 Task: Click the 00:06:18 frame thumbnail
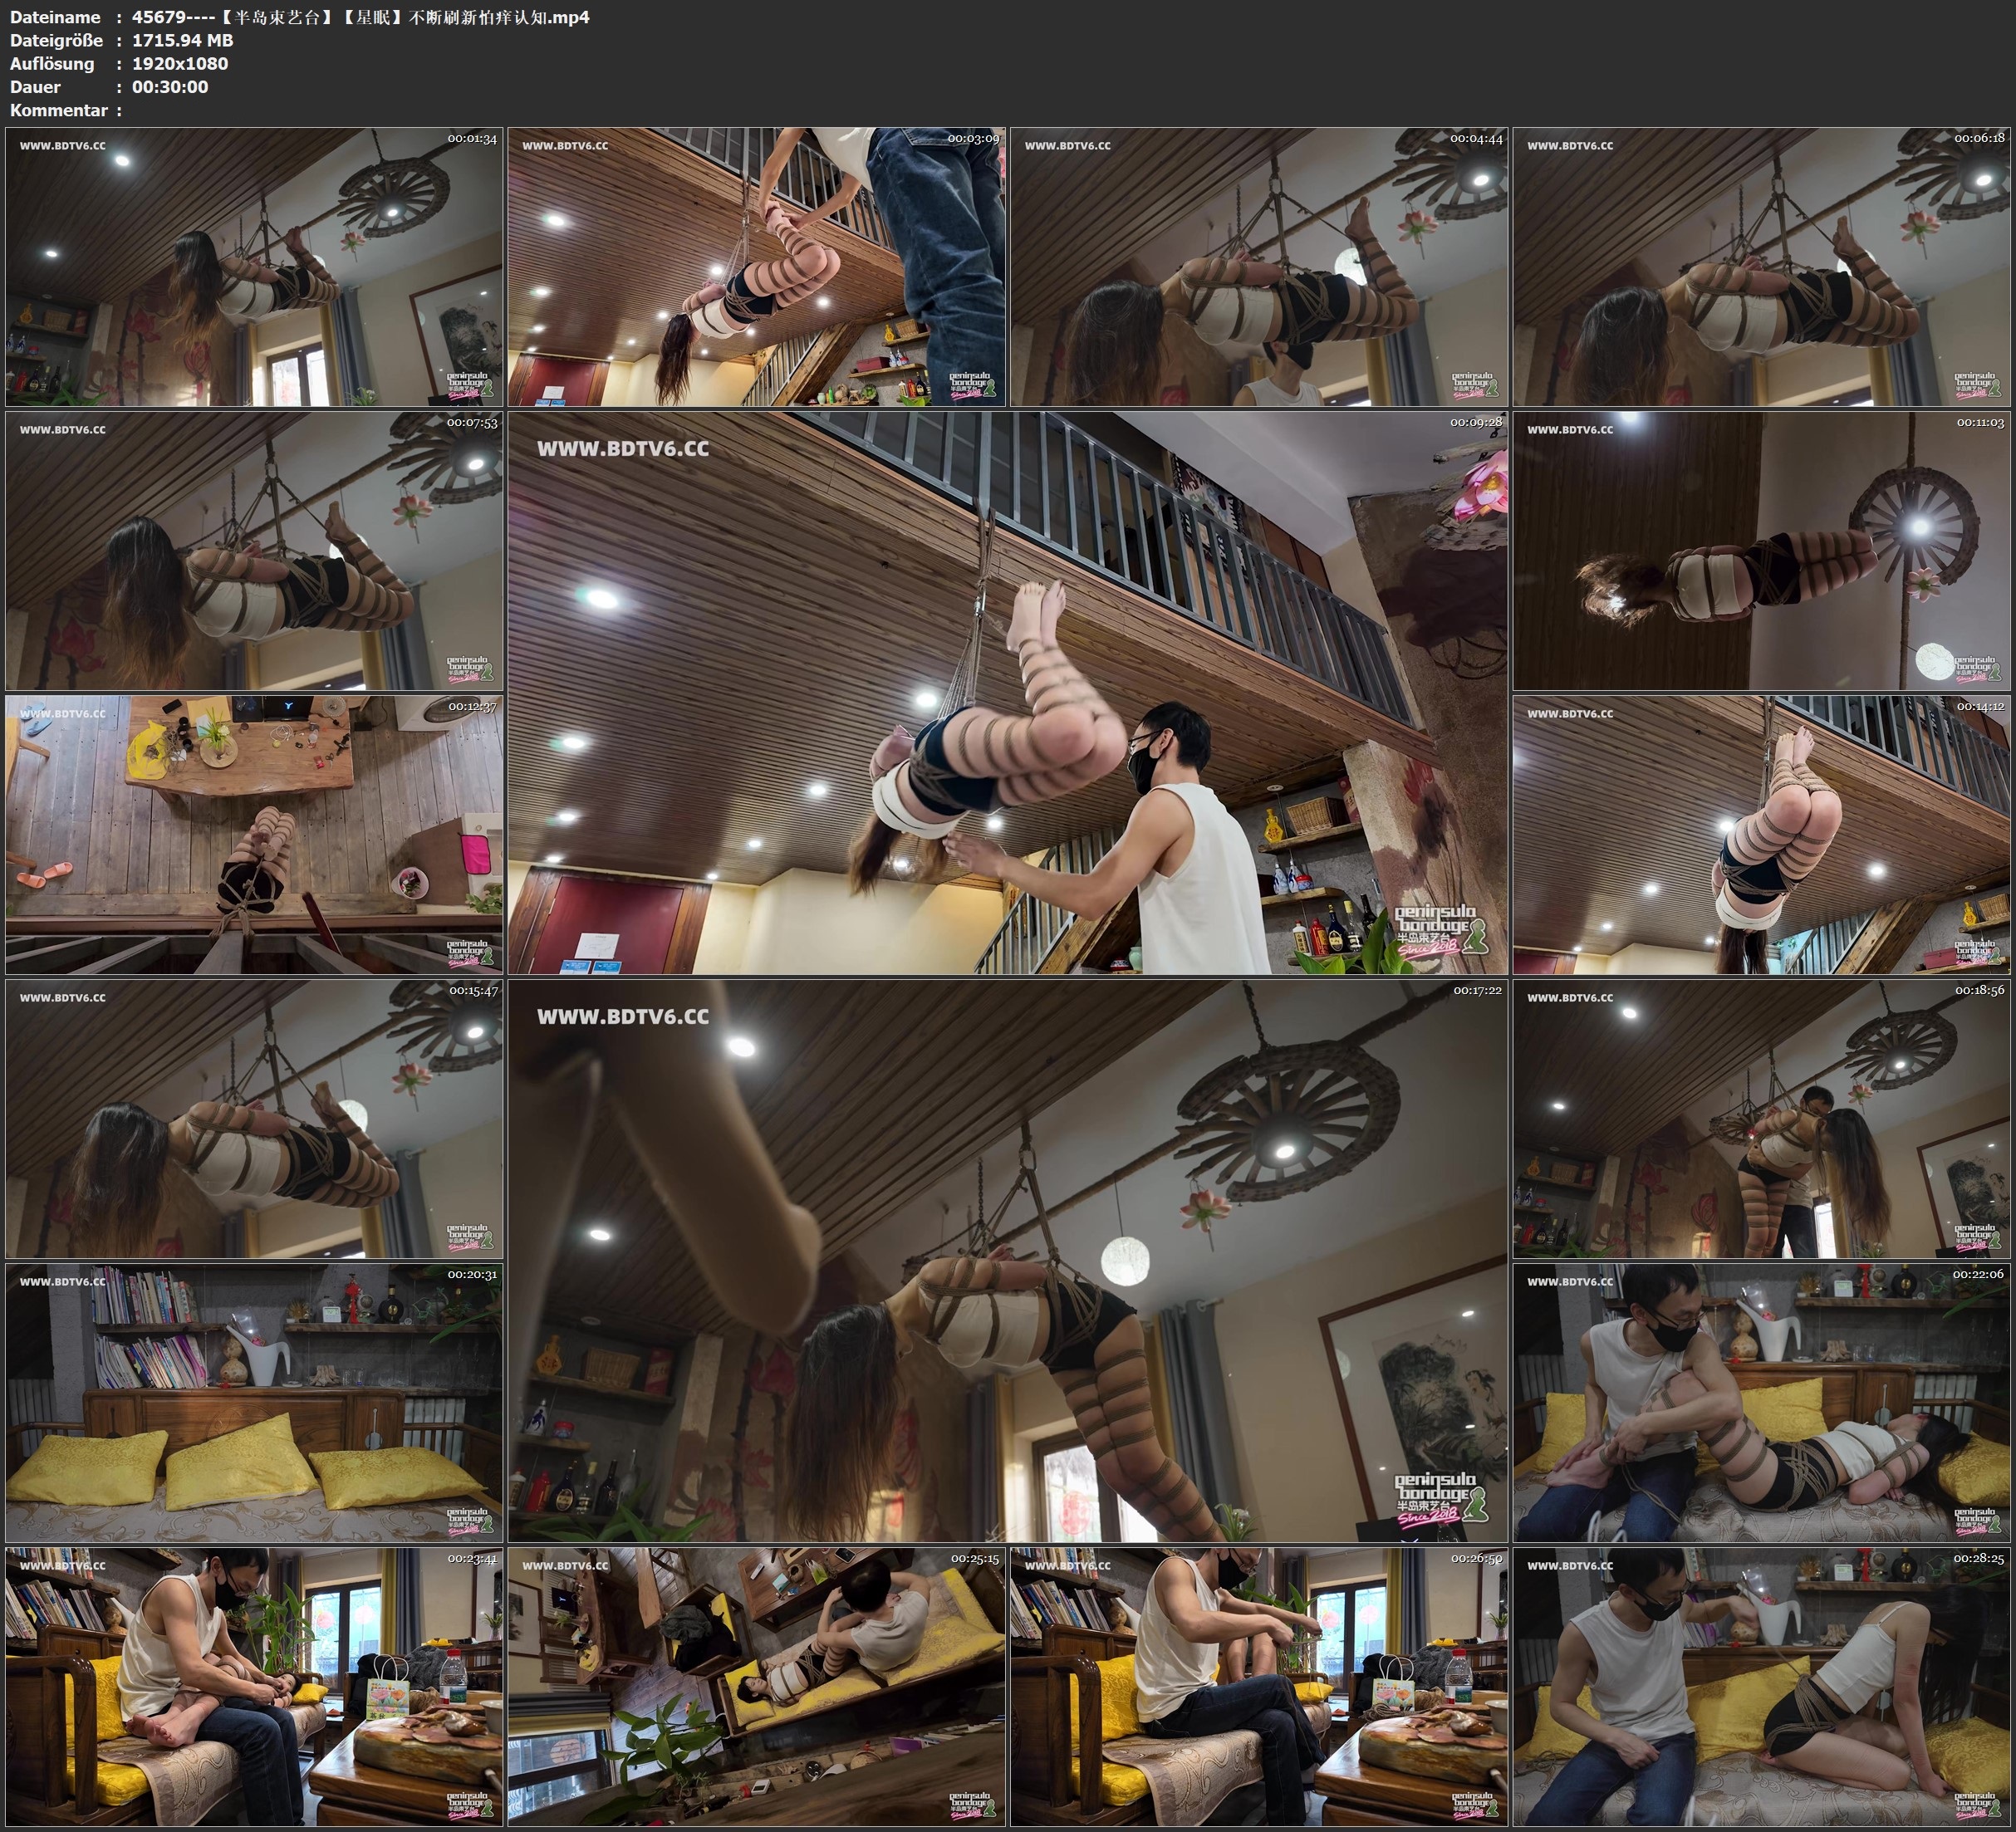tap(1762, 267)
